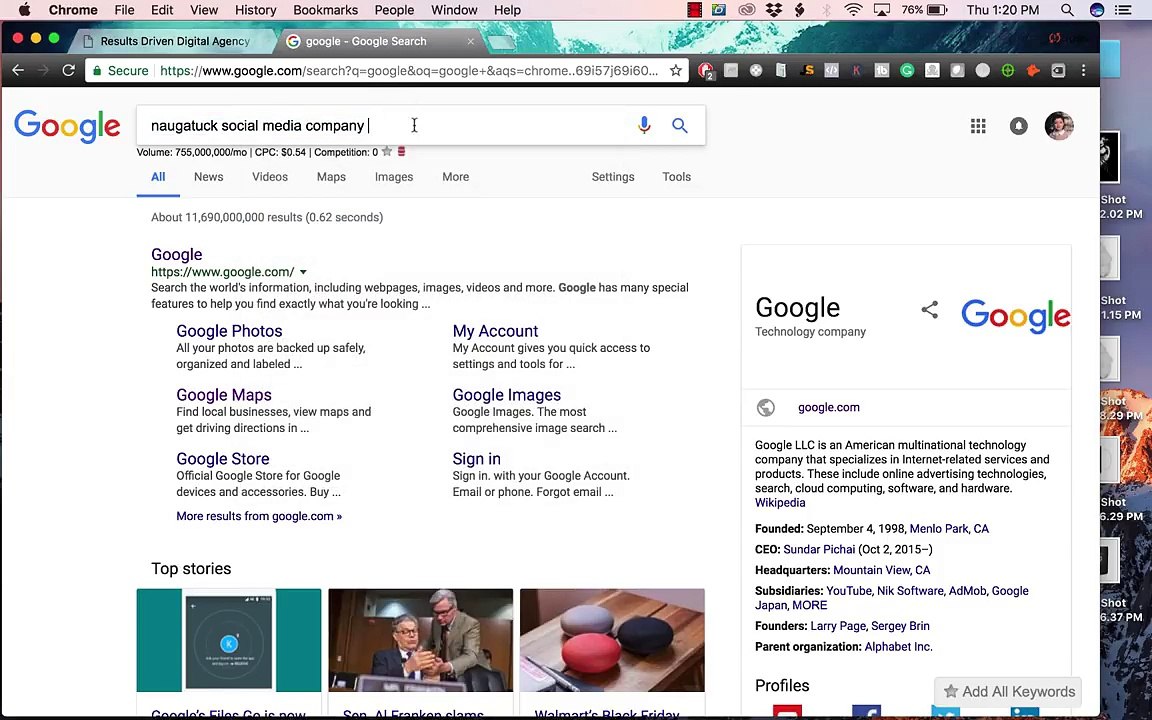Click the Add All Keywords button
The image size is (1152, 720).
click(x=1008, y=691)
